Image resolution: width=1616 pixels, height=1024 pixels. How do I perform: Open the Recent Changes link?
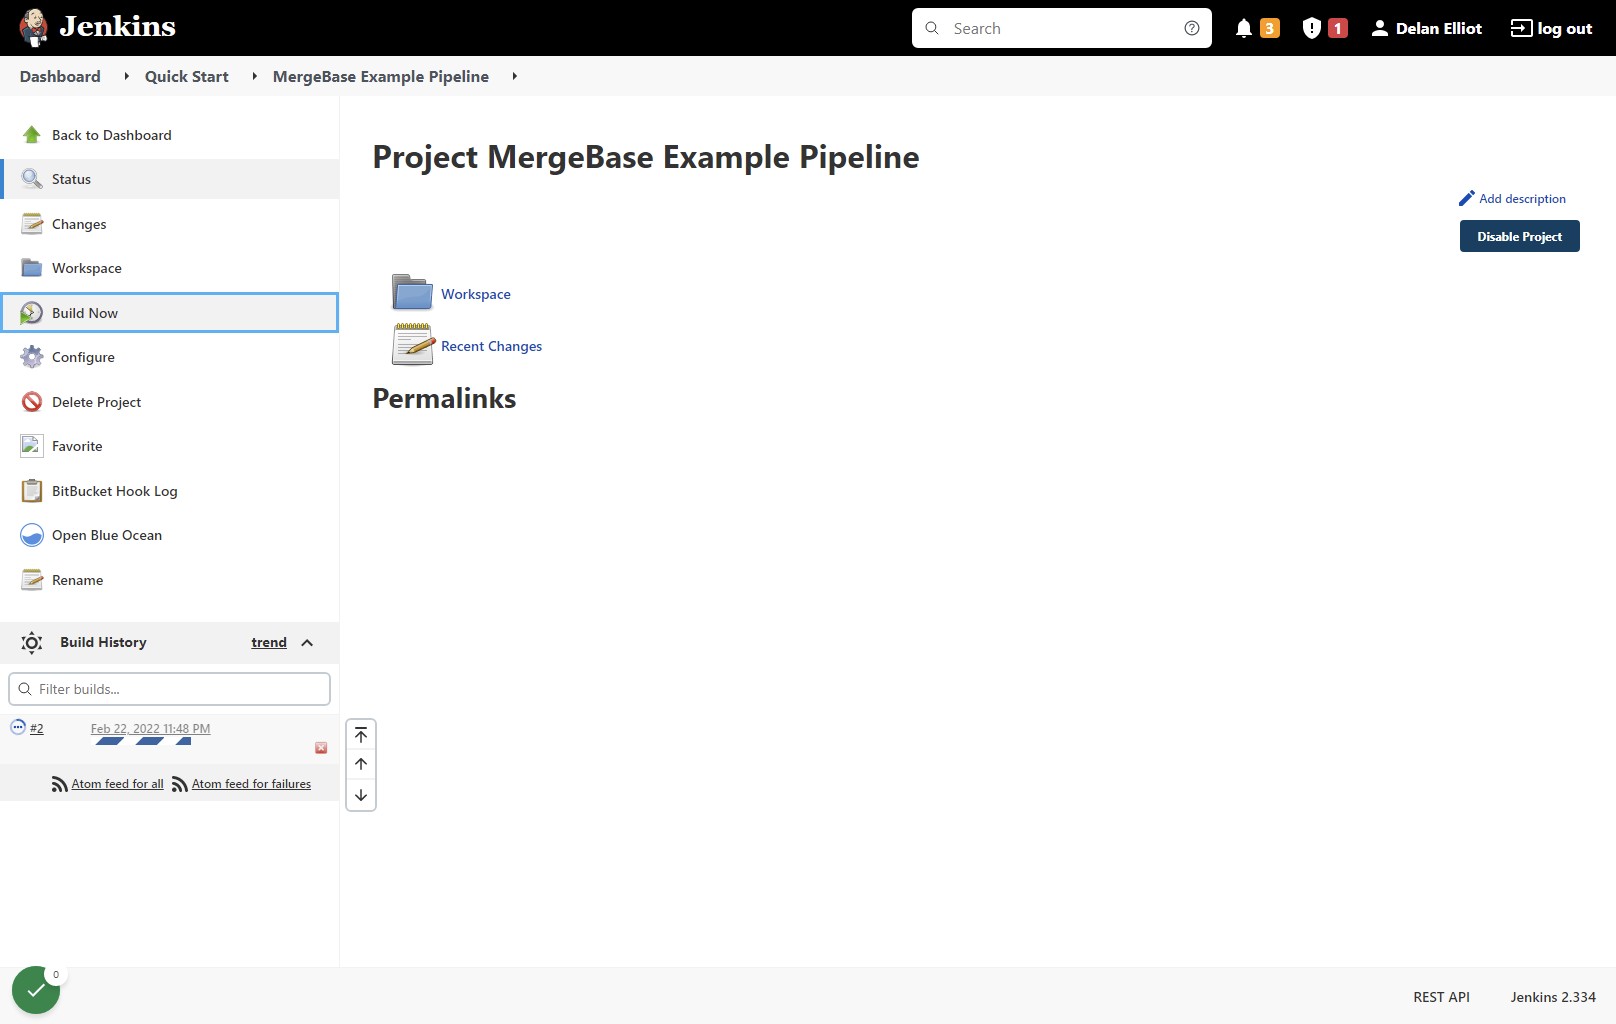491,346
